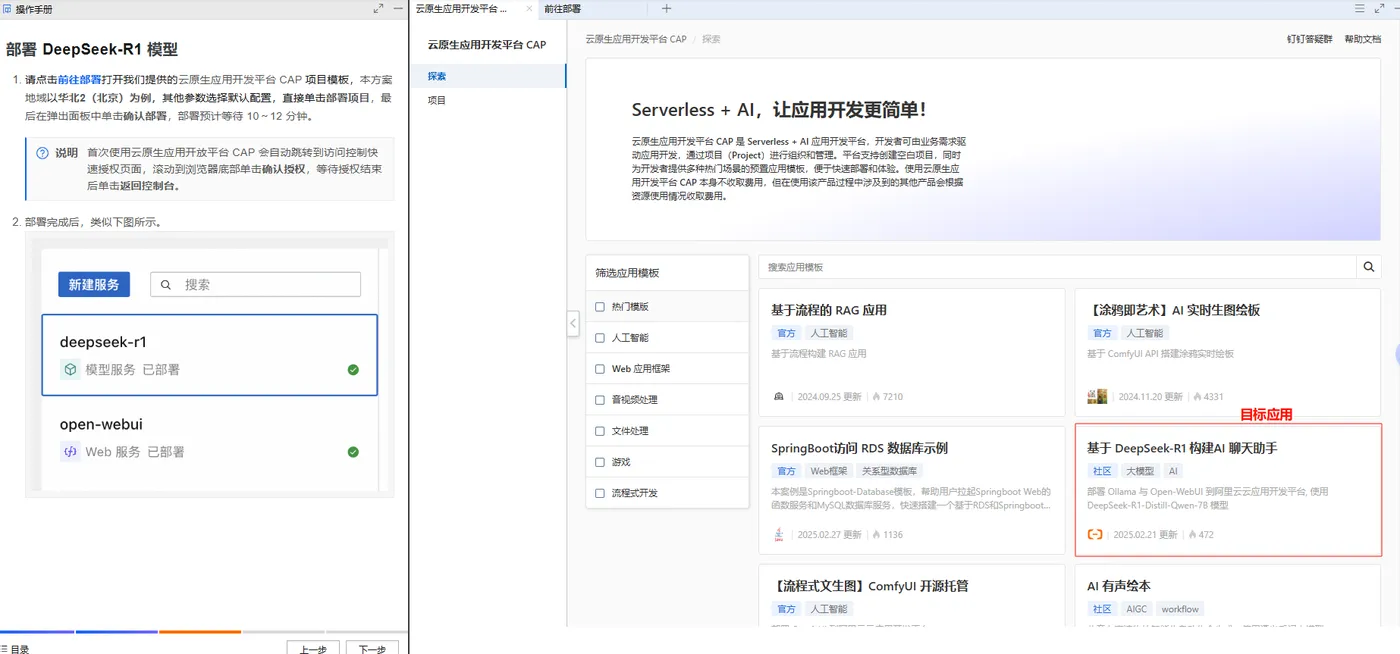Expand the browser window with fullscreen arrows icon
Screen dimensions: 1400x654
1379,8
